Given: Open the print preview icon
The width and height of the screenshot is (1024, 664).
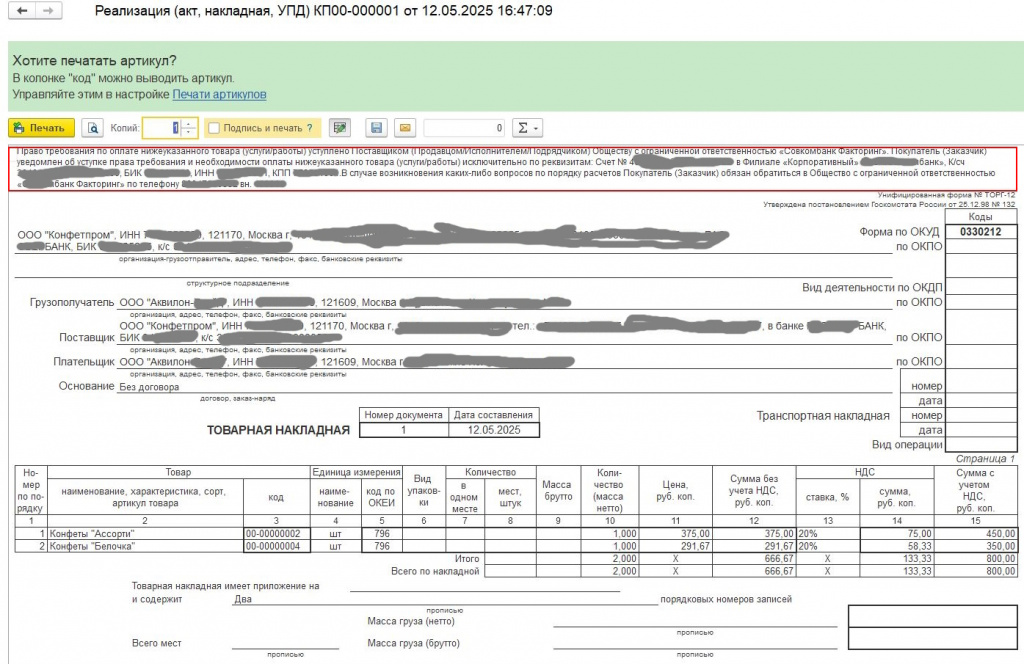Looking at the screenshot, I should click(x=93, y=128).
